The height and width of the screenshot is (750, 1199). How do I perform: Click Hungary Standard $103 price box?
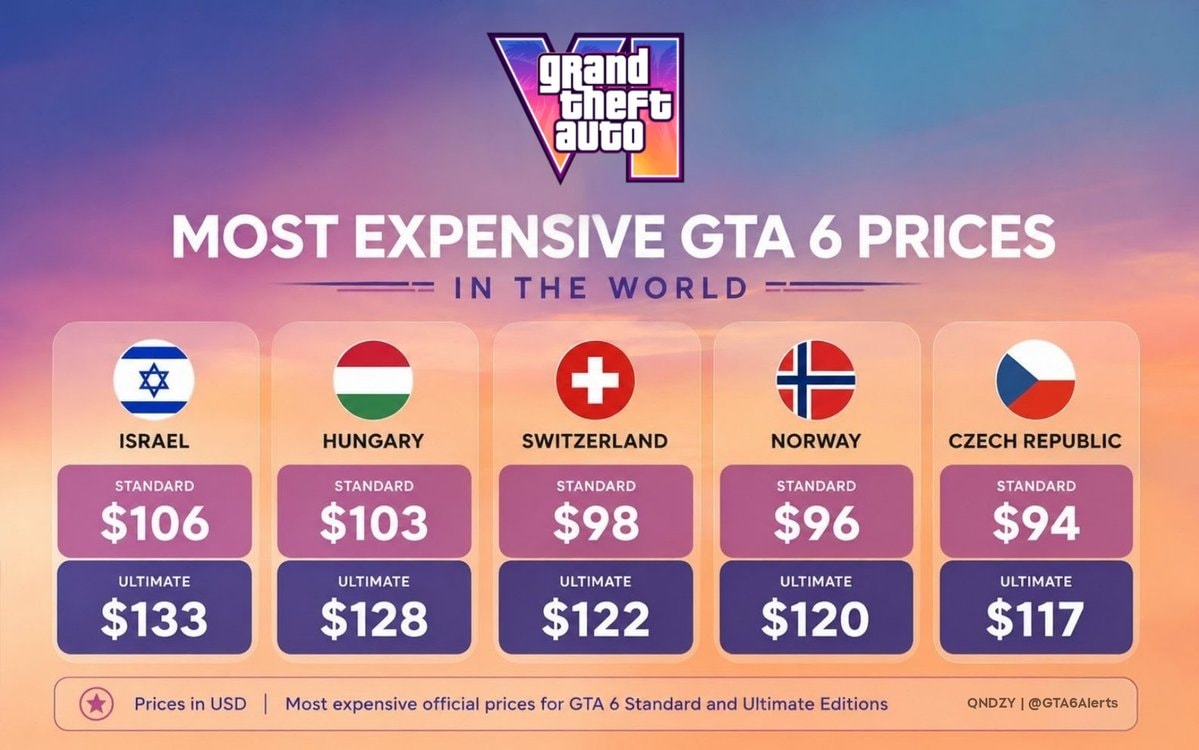[374, 511]
